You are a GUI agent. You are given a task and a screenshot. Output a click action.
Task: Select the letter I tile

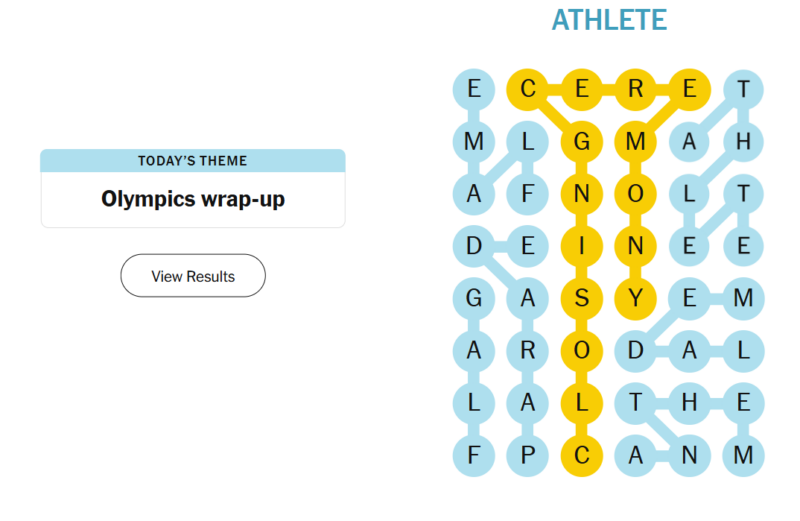tap(581, 245)
